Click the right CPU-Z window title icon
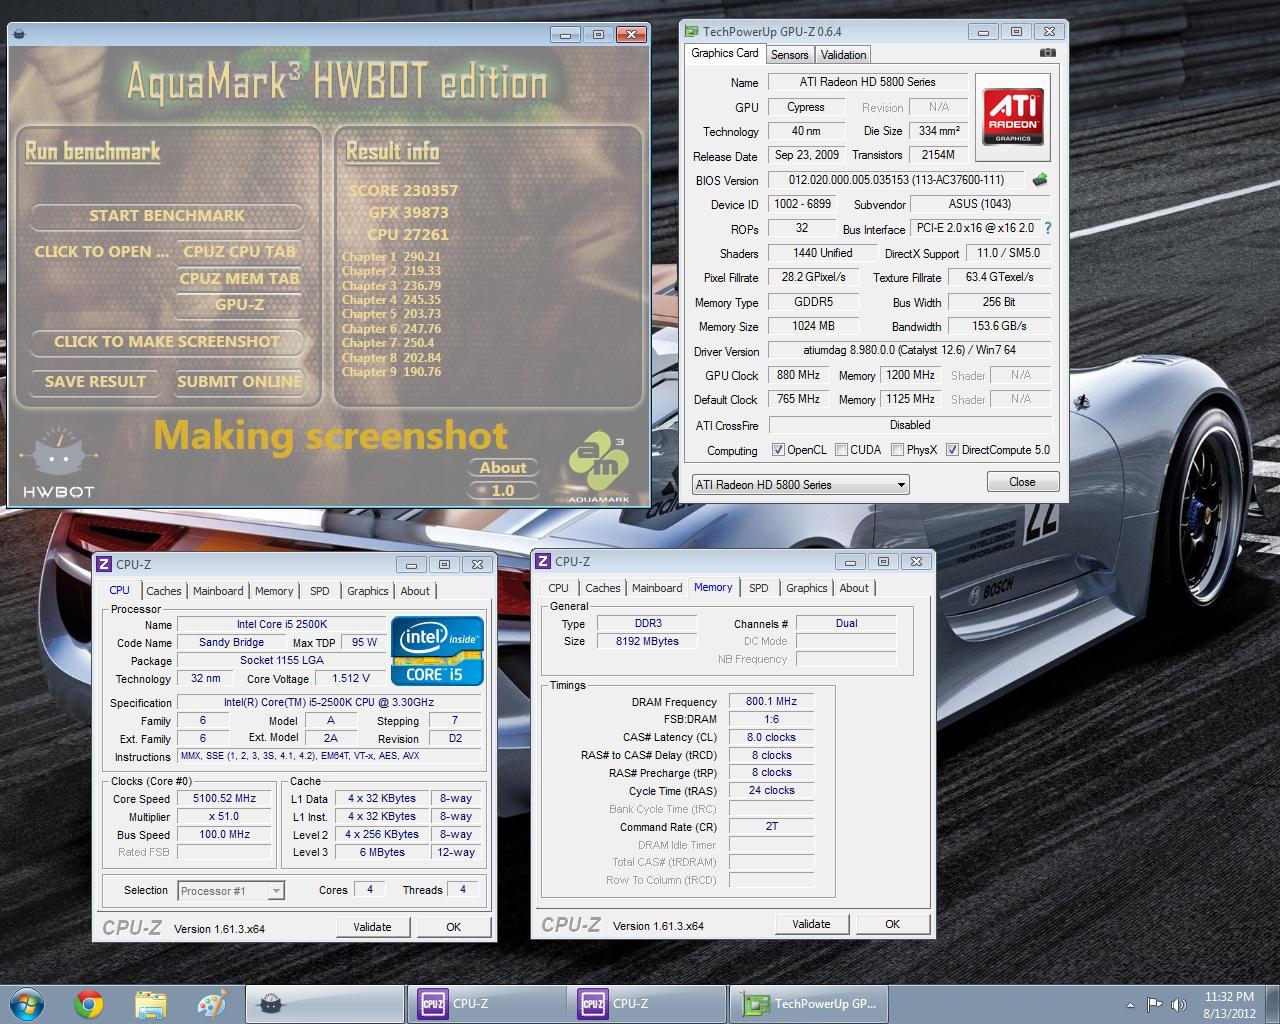 [543, 562]
